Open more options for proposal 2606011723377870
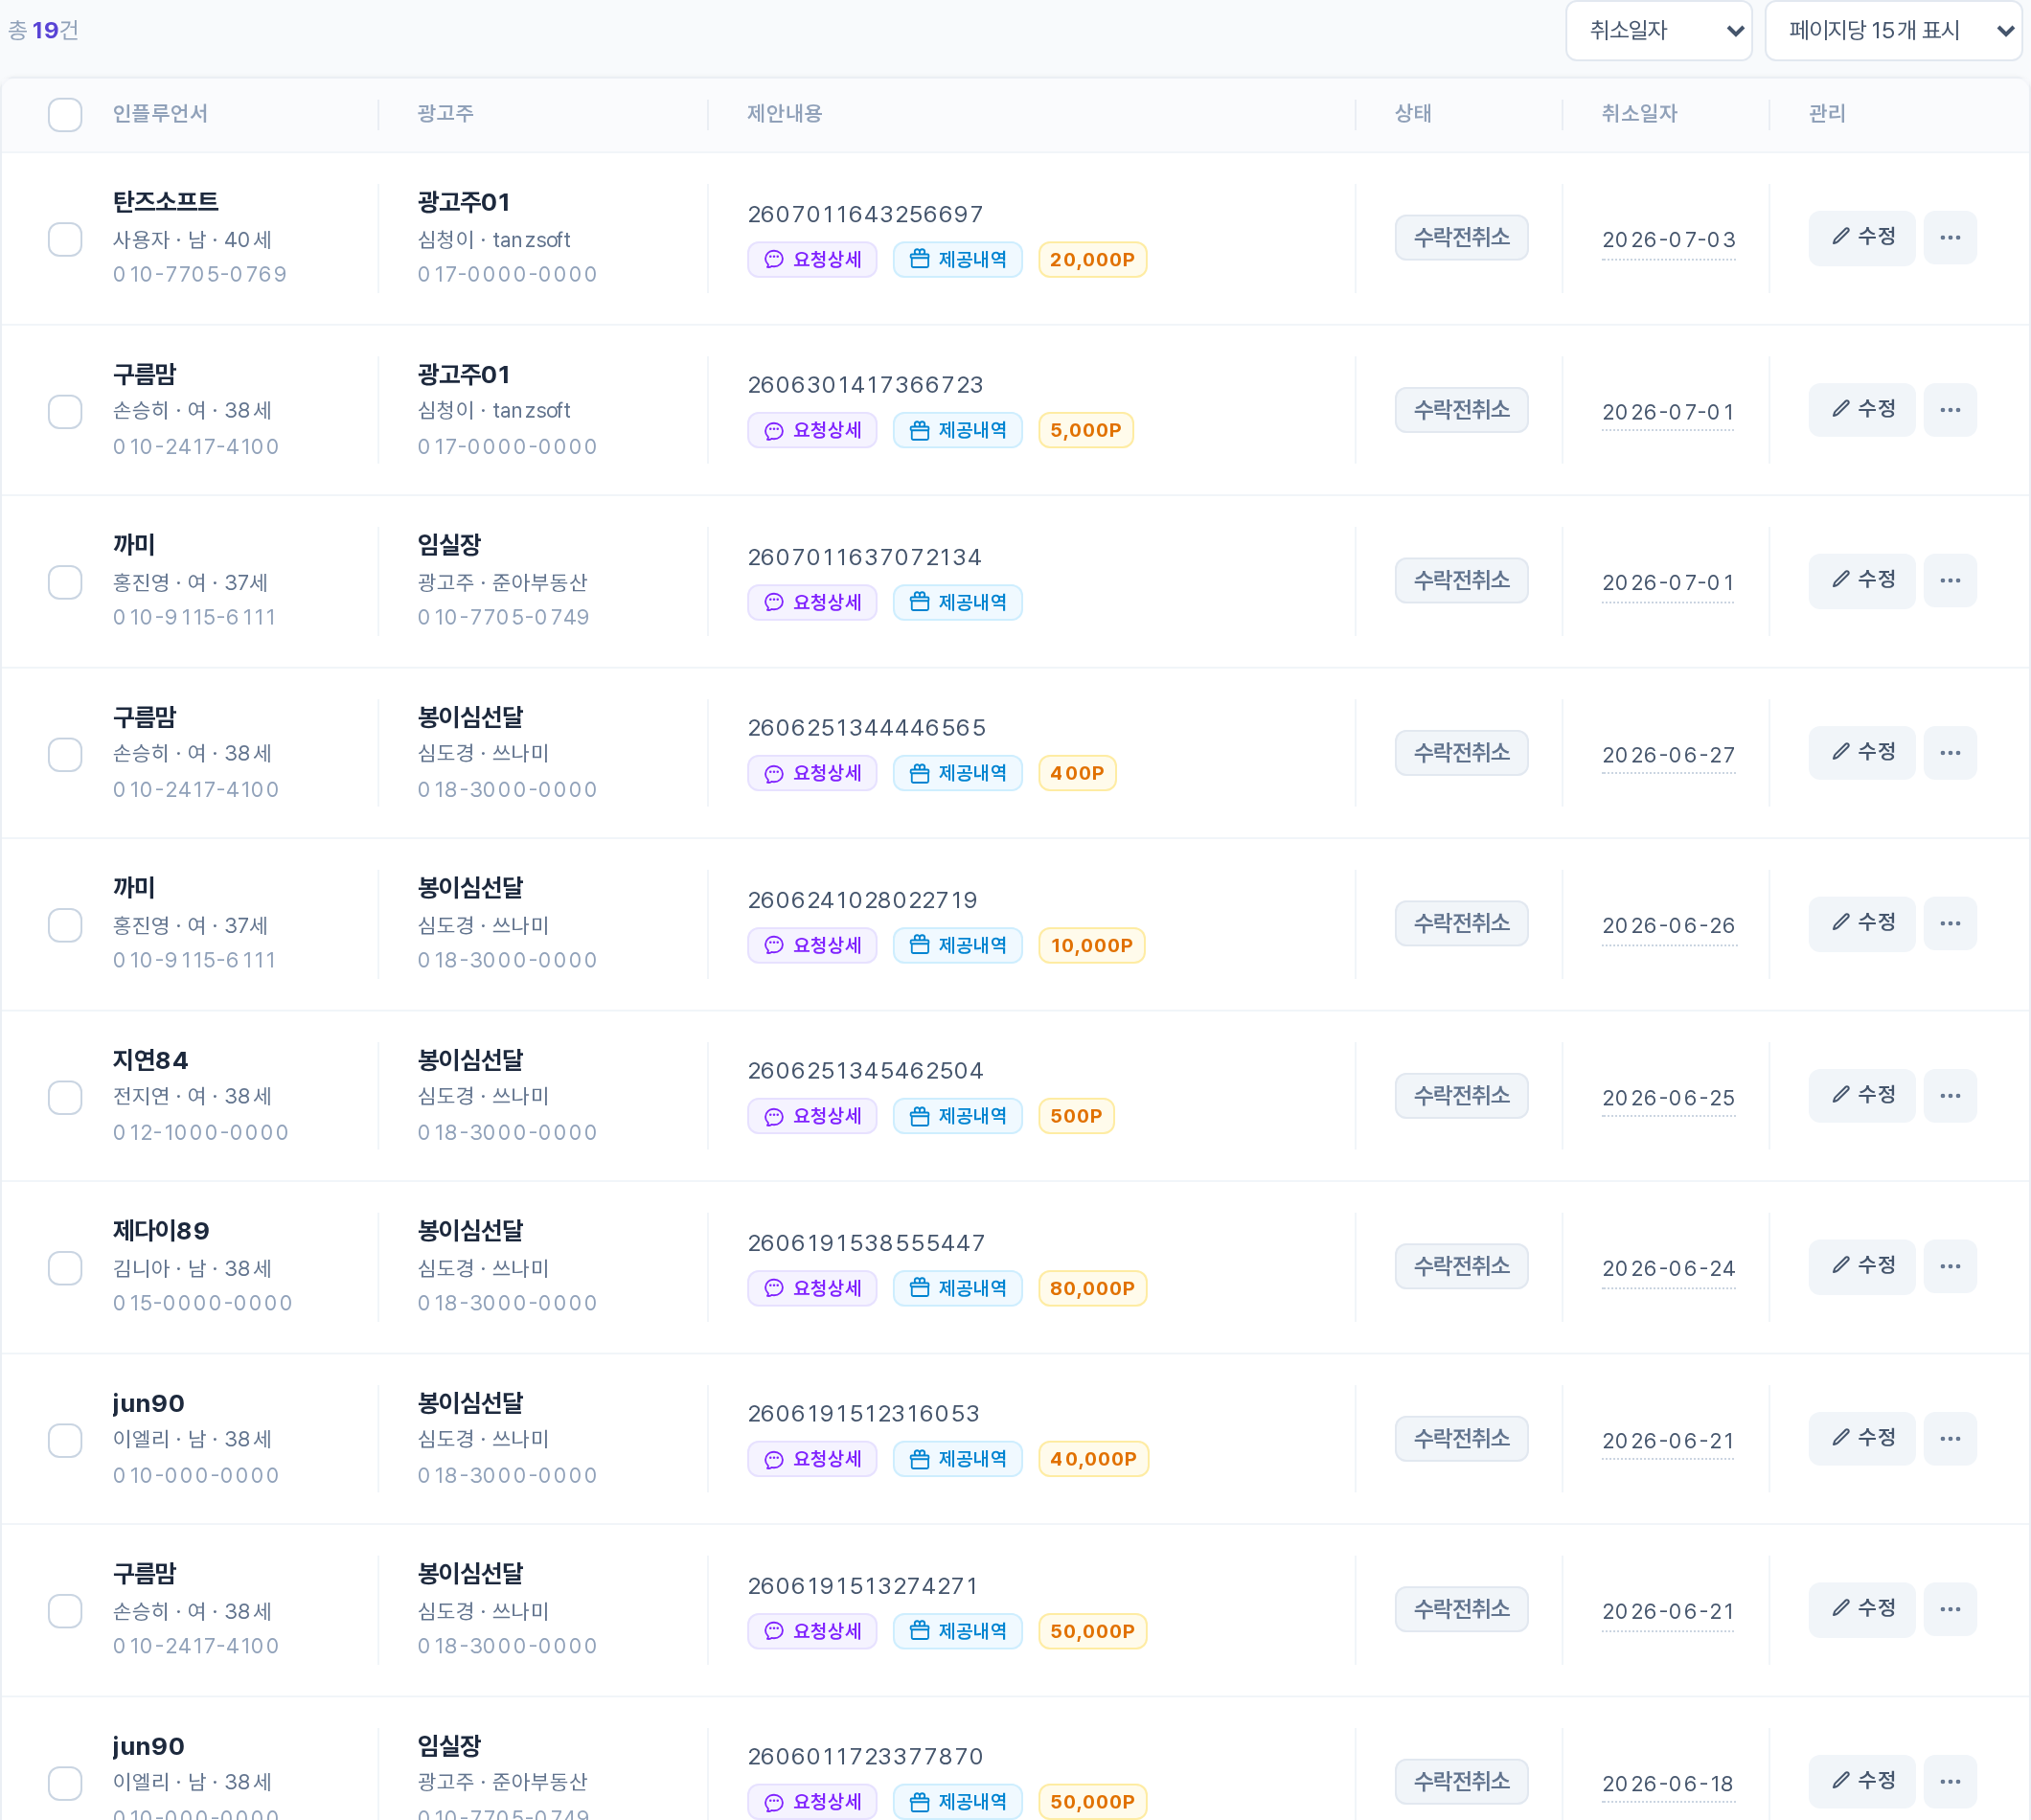 pos(1949,1782)
